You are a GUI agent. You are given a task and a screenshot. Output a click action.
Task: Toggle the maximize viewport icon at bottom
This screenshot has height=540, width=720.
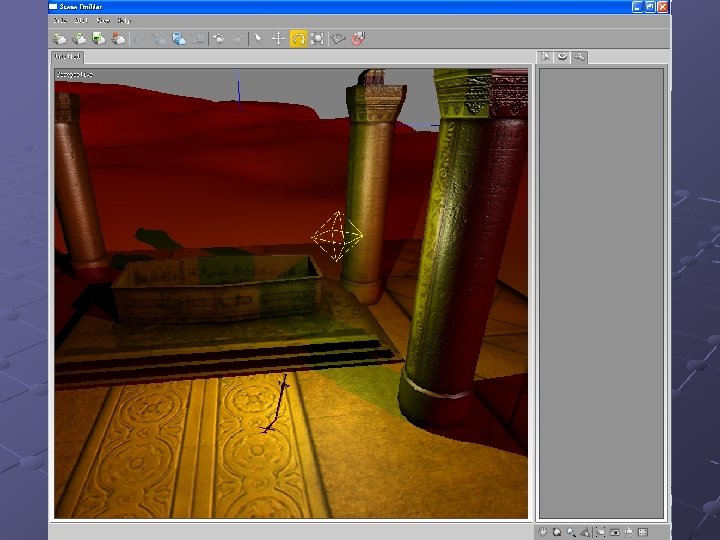pos(642,531)
